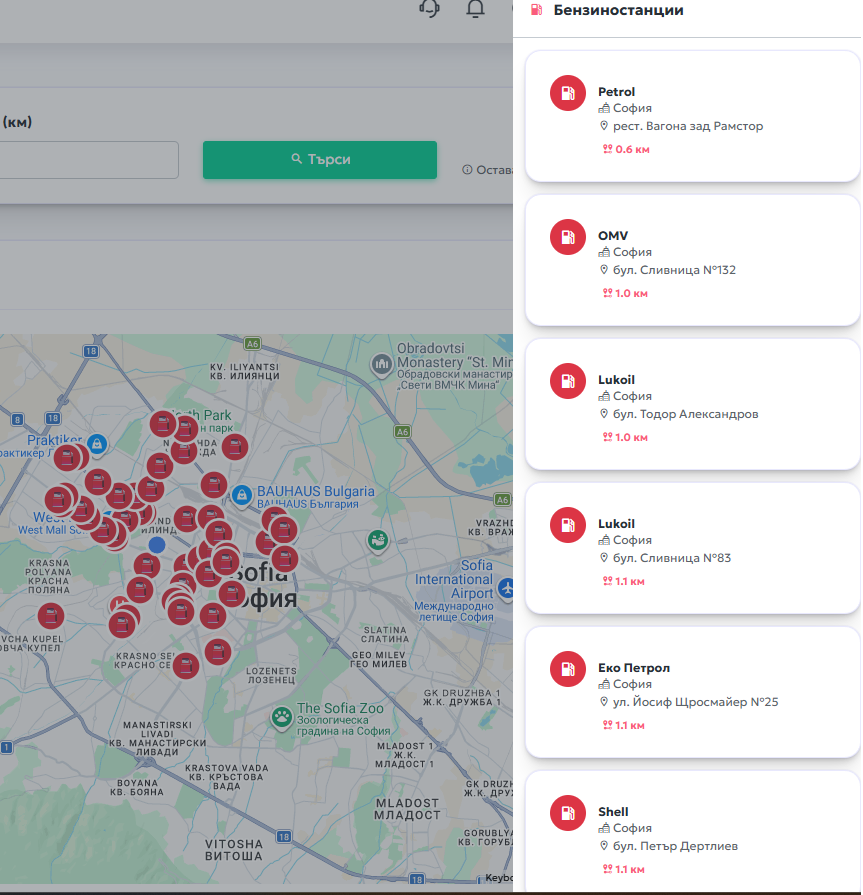The width and height of the screenshot is (863, 895).
Task: Click address 'рест. Вагона зад Рамстор'
Action: point(688,126)
